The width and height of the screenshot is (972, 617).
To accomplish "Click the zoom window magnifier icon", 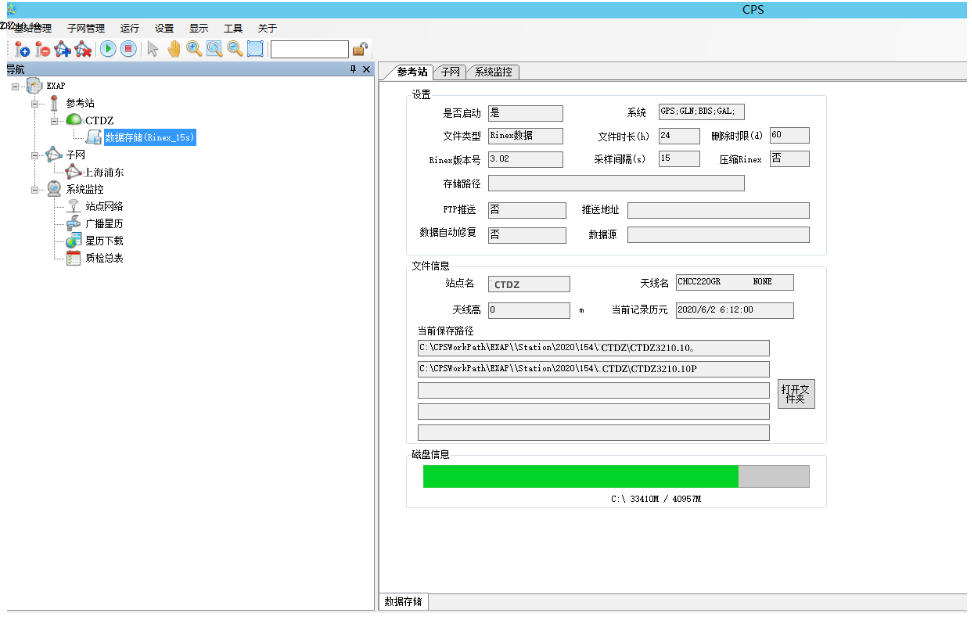I will tap(214, 49).
